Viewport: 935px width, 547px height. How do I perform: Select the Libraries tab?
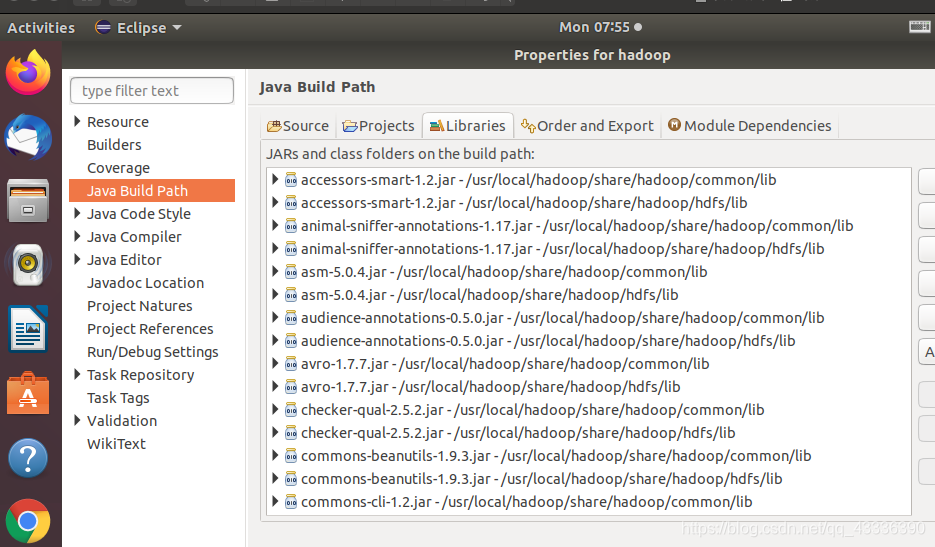tap(468, 126)
